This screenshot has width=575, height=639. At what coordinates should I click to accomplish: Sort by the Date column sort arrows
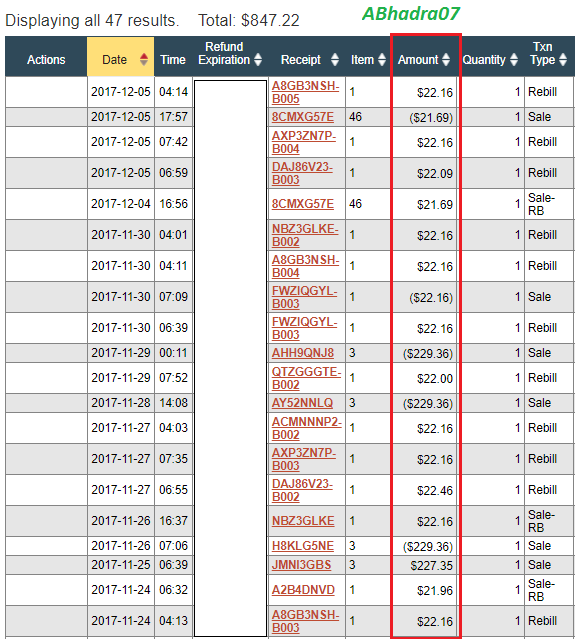[x=143, y=59]
